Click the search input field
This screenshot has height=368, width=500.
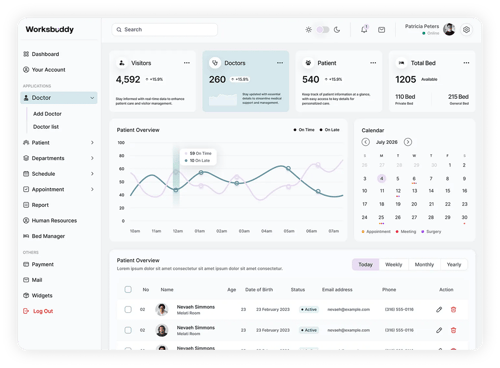click(165, 30)
